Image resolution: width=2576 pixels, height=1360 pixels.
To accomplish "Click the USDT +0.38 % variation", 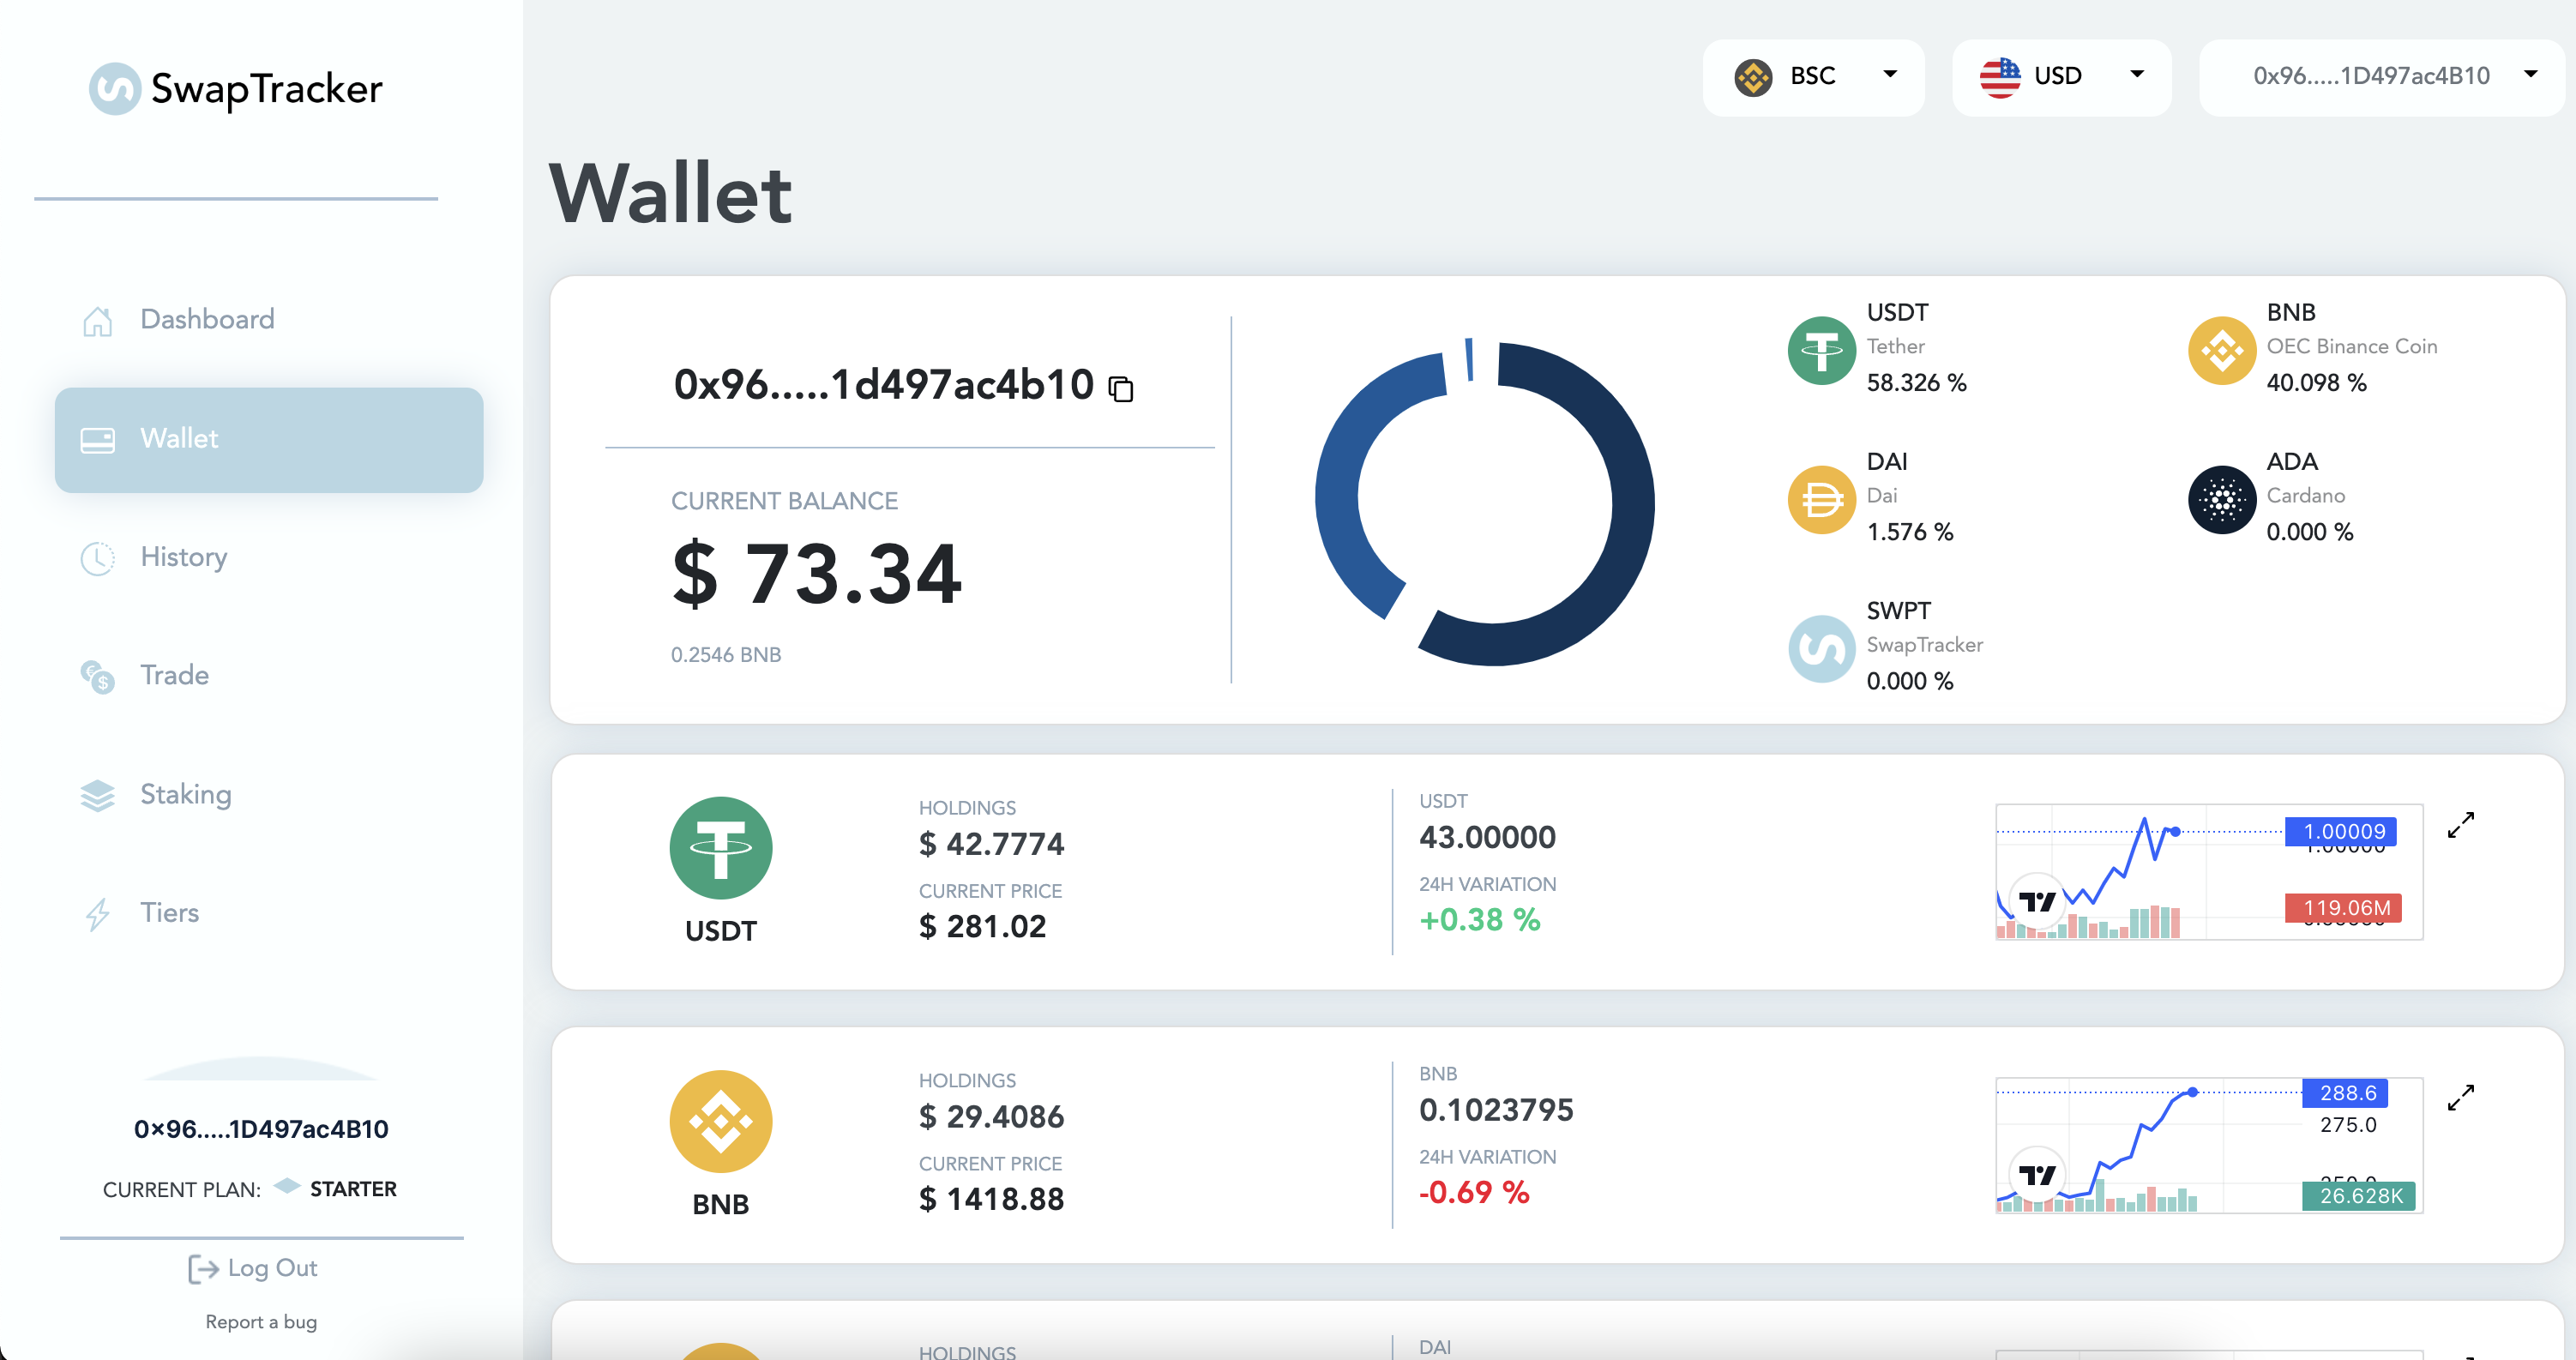I will [1480, 920].
